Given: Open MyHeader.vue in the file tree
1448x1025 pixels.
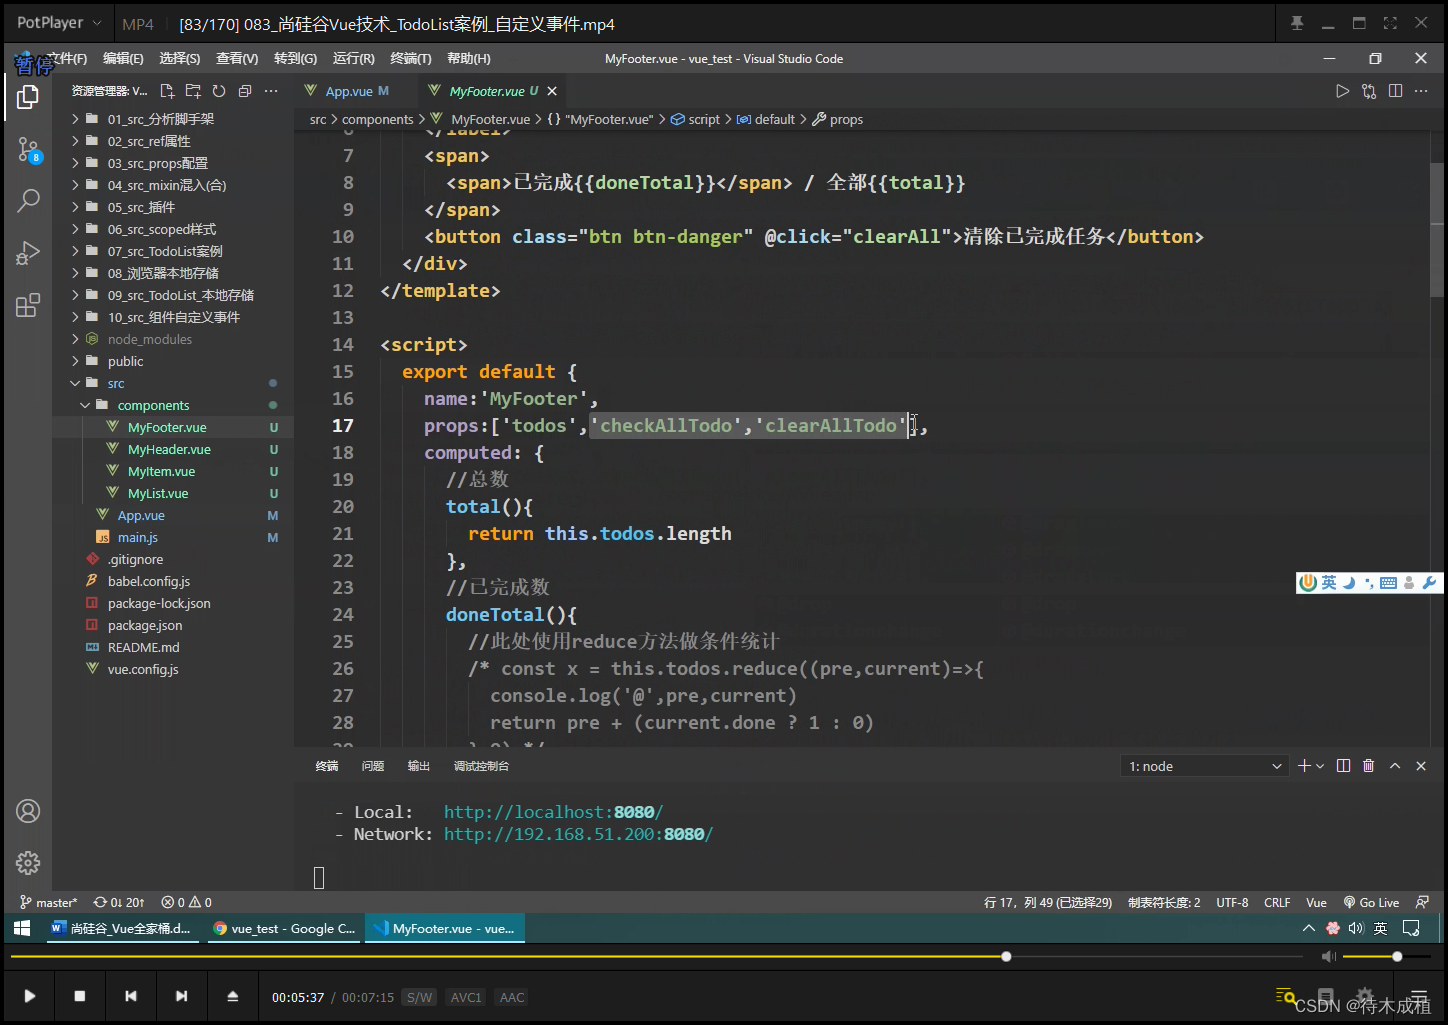Looking at the screenshot, I should [169, 449].
